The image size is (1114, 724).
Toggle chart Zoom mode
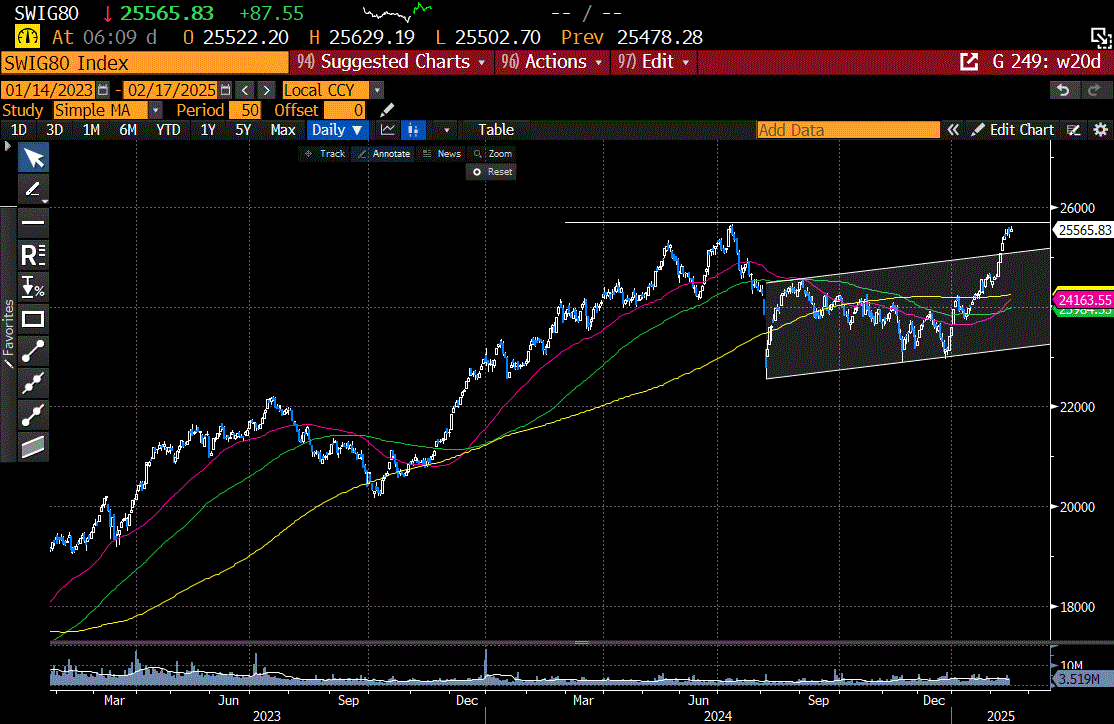[493, 153]
